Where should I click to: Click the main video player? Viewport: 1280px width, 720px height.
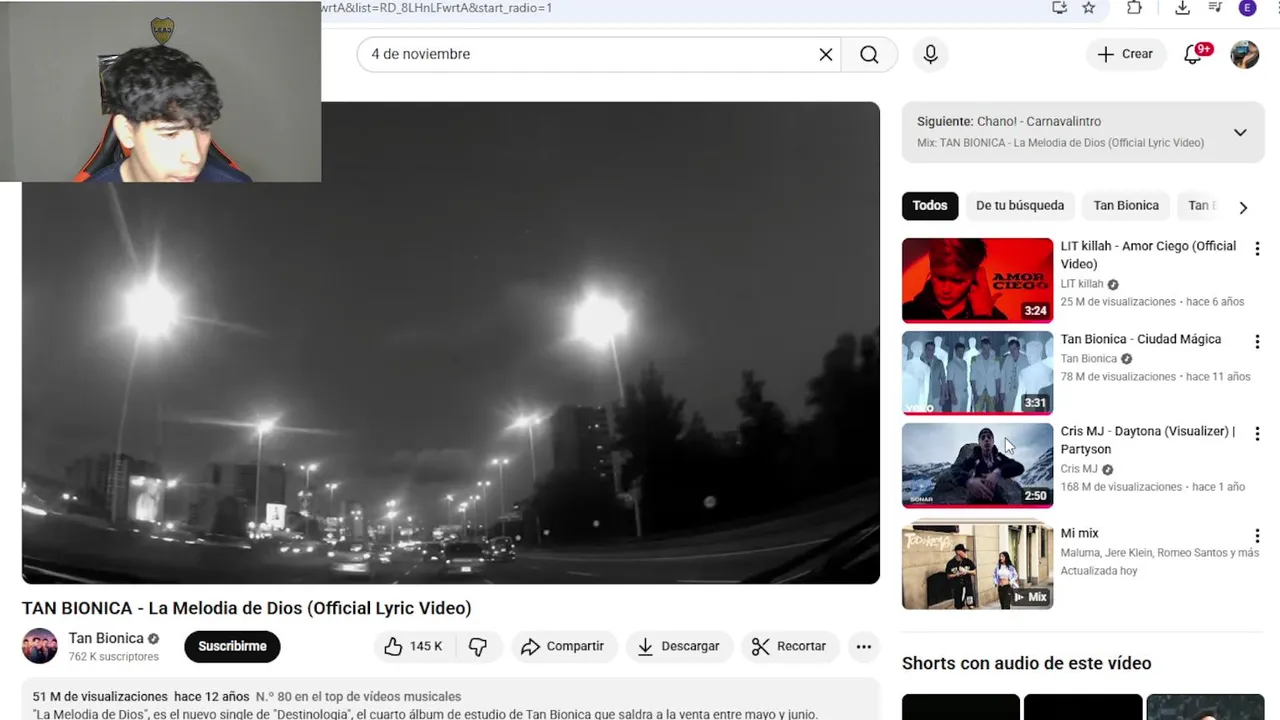pos(451,343)
